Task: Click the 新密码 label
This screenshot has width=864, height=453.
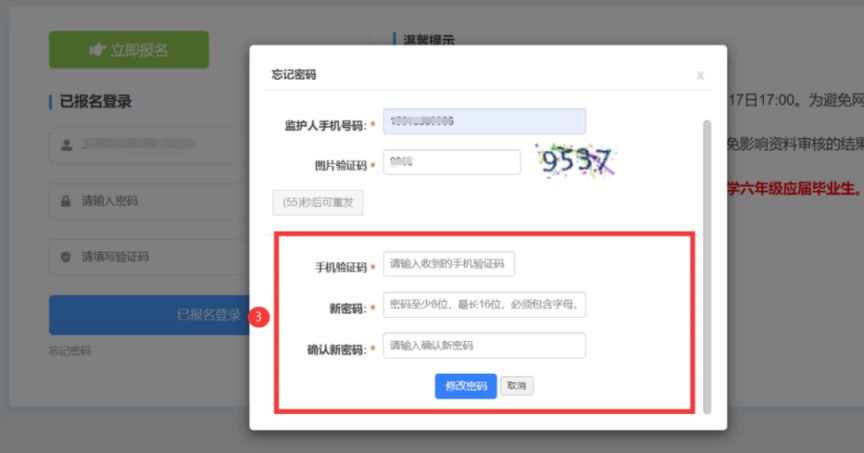Action: click(348, 309)
